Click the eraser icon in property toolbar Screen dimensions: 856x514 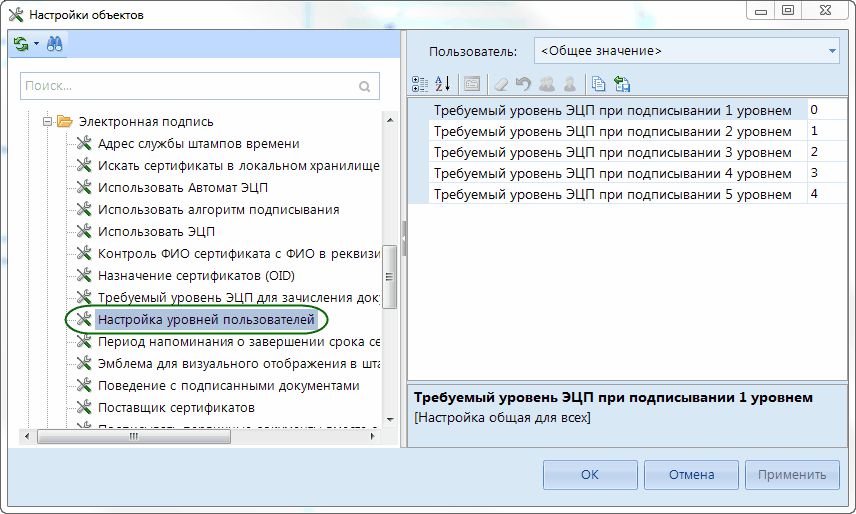(x=501, y=84)
